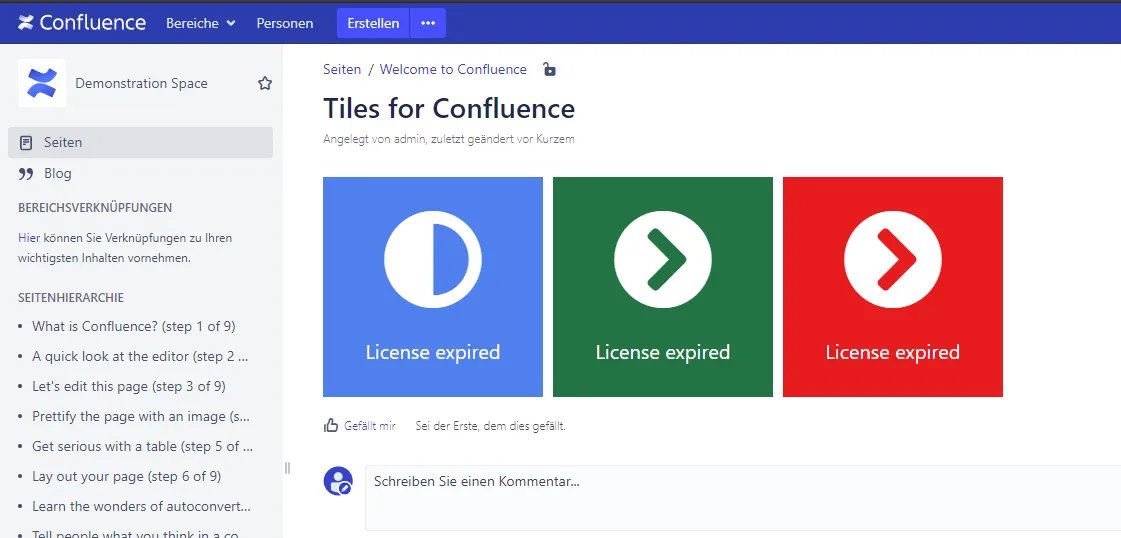Click the Schreiben Sie einen Kommentar field
Viewport: 1121px width, 538px height.
(x=743, y=498)
